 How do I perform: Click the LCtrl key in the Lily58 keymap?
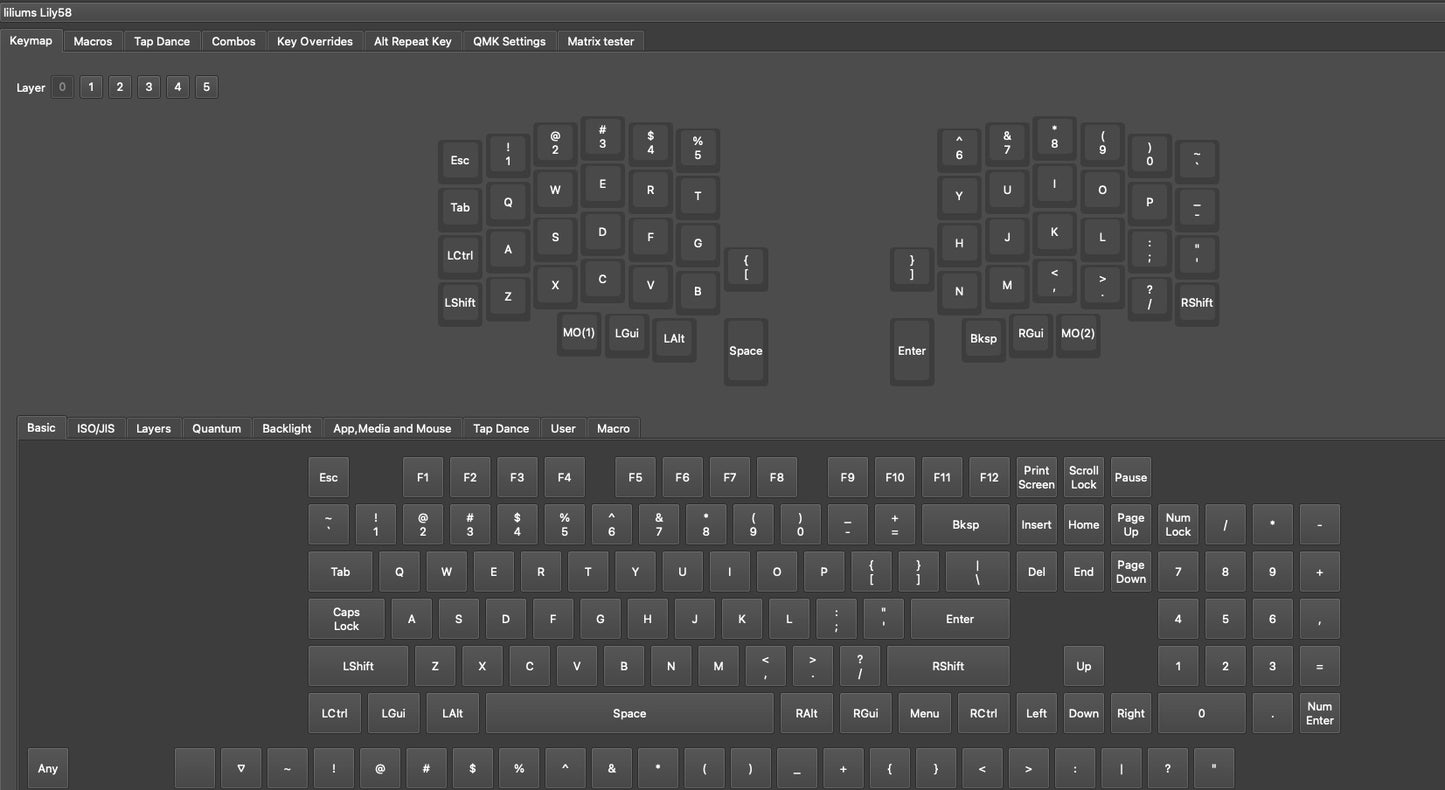pos(460,255)
